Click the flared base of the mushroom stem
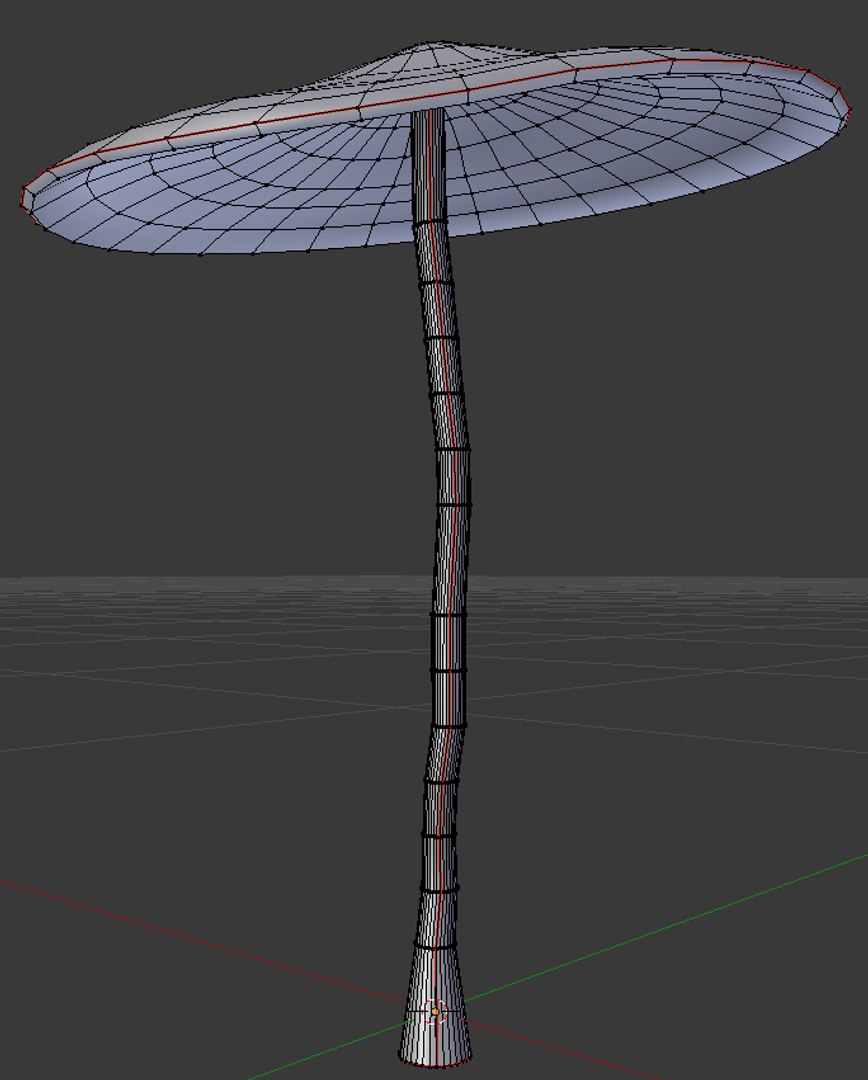The image size is (868, 1080). tap(435, 1006)
